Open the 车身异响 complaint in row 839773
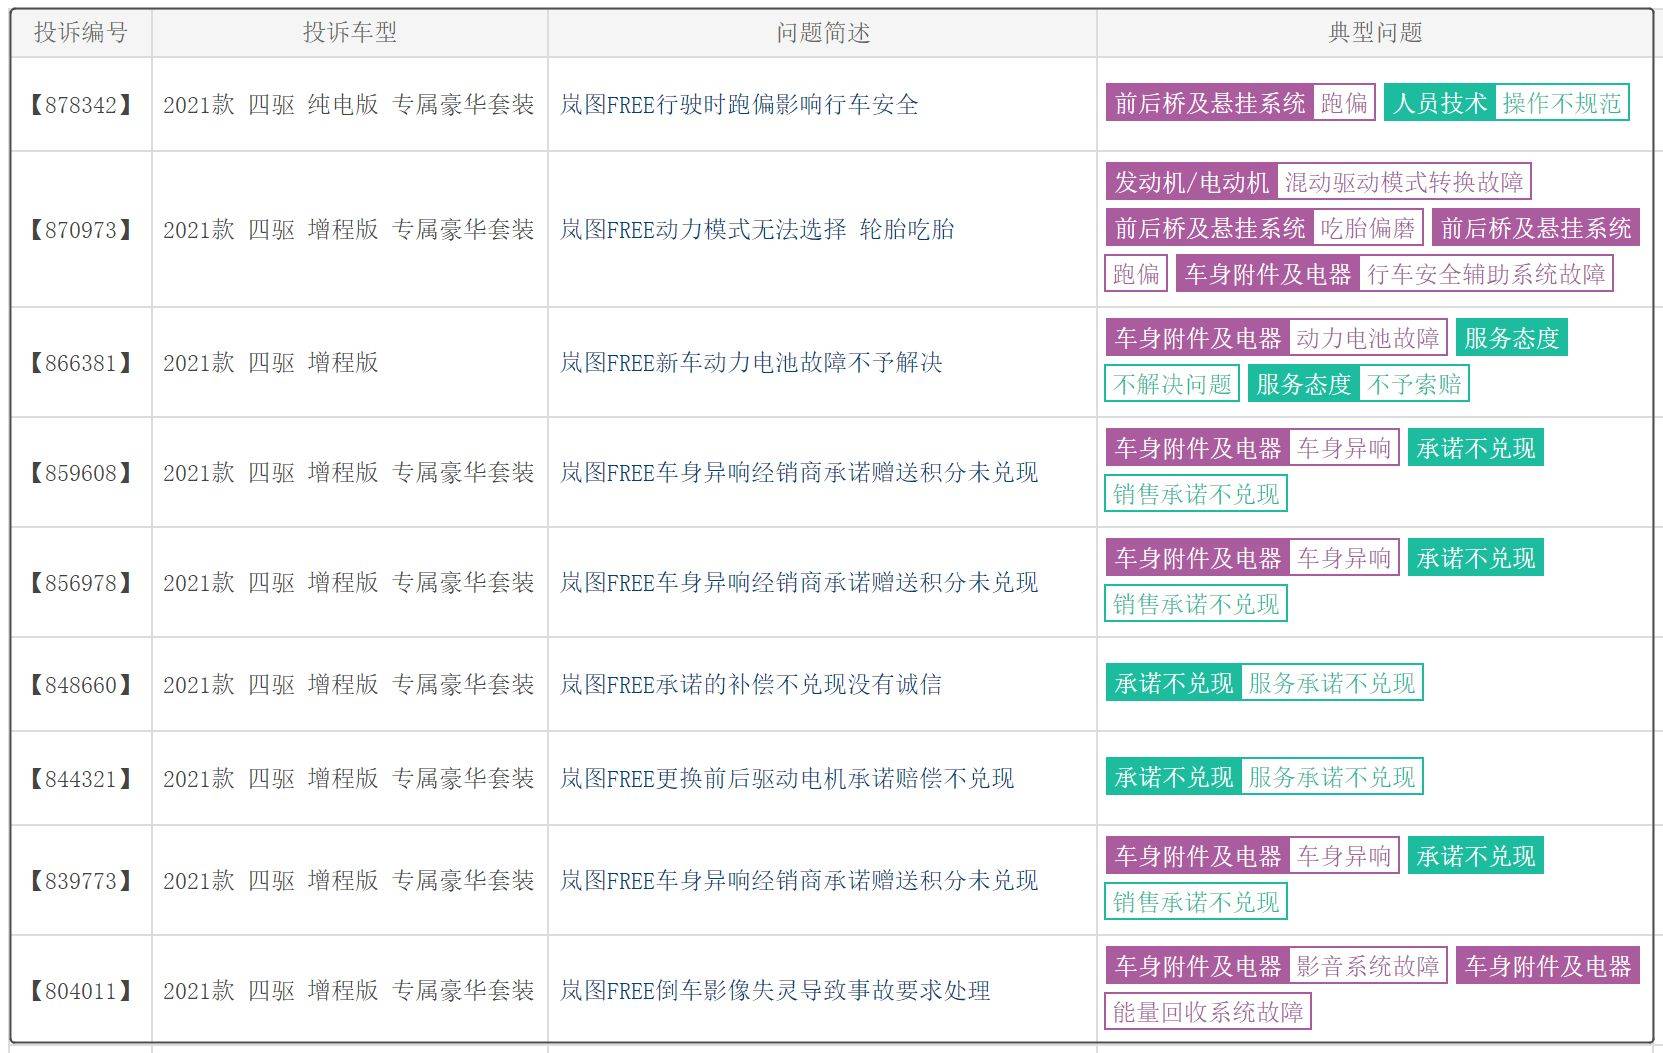Image resolution: width=1663 pixels, height=1053 pixels. click(799, 880)
